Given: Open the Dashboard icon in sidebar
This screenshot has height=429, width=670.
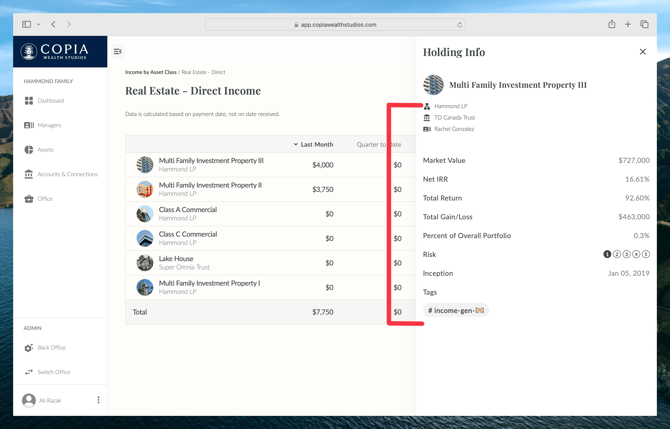Looking at the screenshot, I should coord(29,101).
